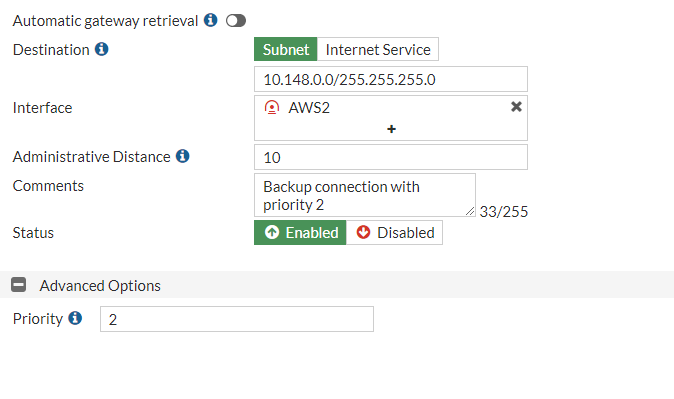
Task: Click info icon next to Destination
Action: [101, 49]
